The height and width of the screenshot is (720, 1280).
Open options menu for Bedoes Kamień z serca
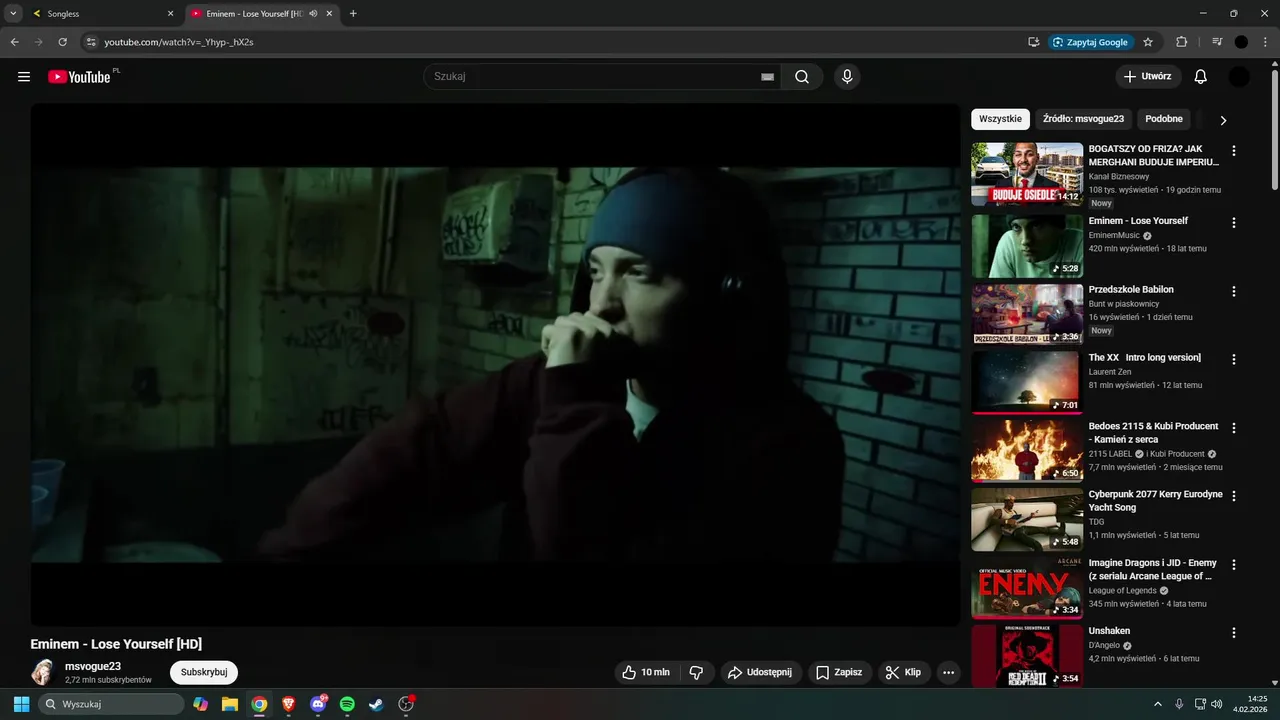(x=1234, y=428)
